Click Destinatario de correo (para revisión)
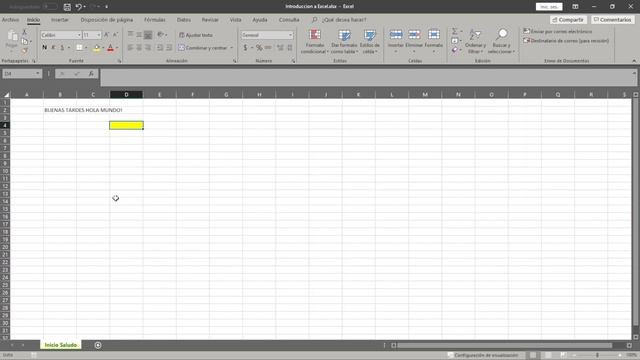This screenshot has height=360, width=640. pyautogui.click(x=566, y=41)
